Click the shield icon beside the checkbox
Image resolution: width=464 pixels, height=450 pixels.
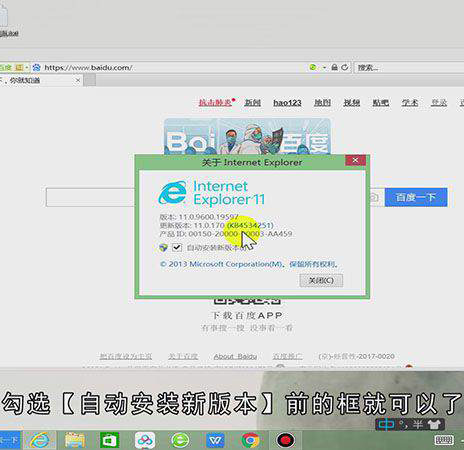(163, 248)
